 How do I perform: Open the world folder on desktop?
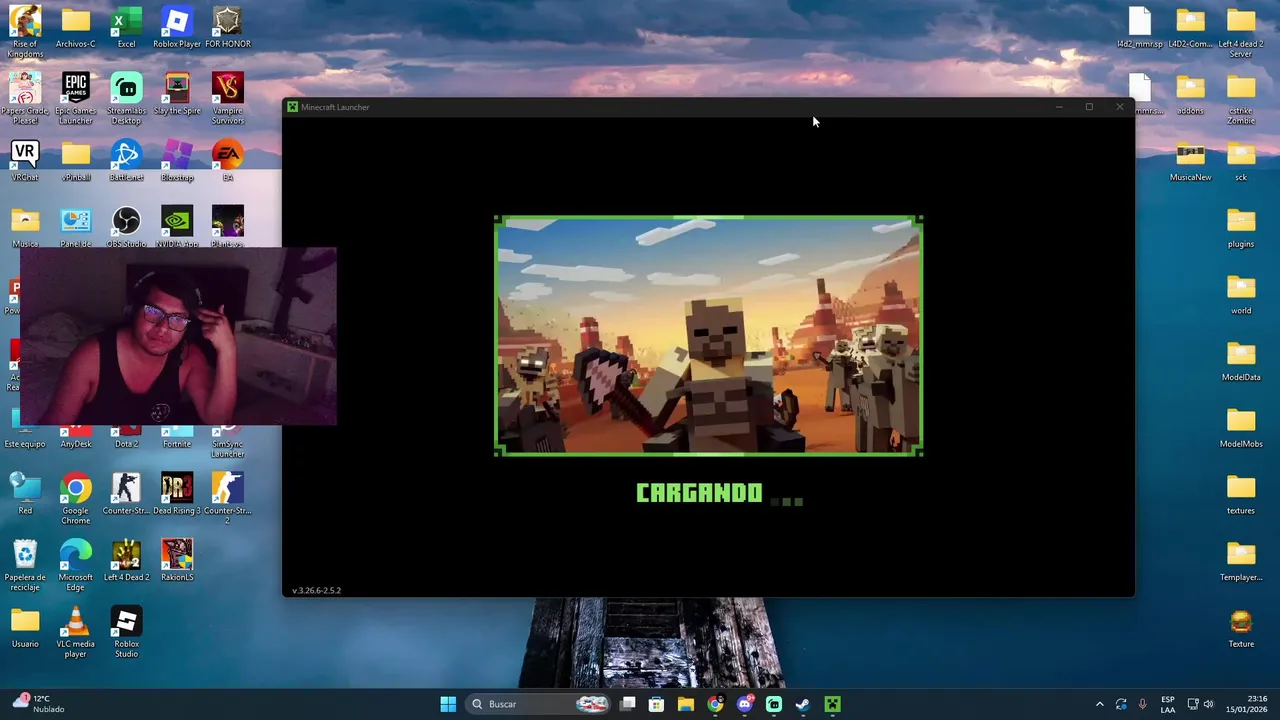(x=1241, y=293)
